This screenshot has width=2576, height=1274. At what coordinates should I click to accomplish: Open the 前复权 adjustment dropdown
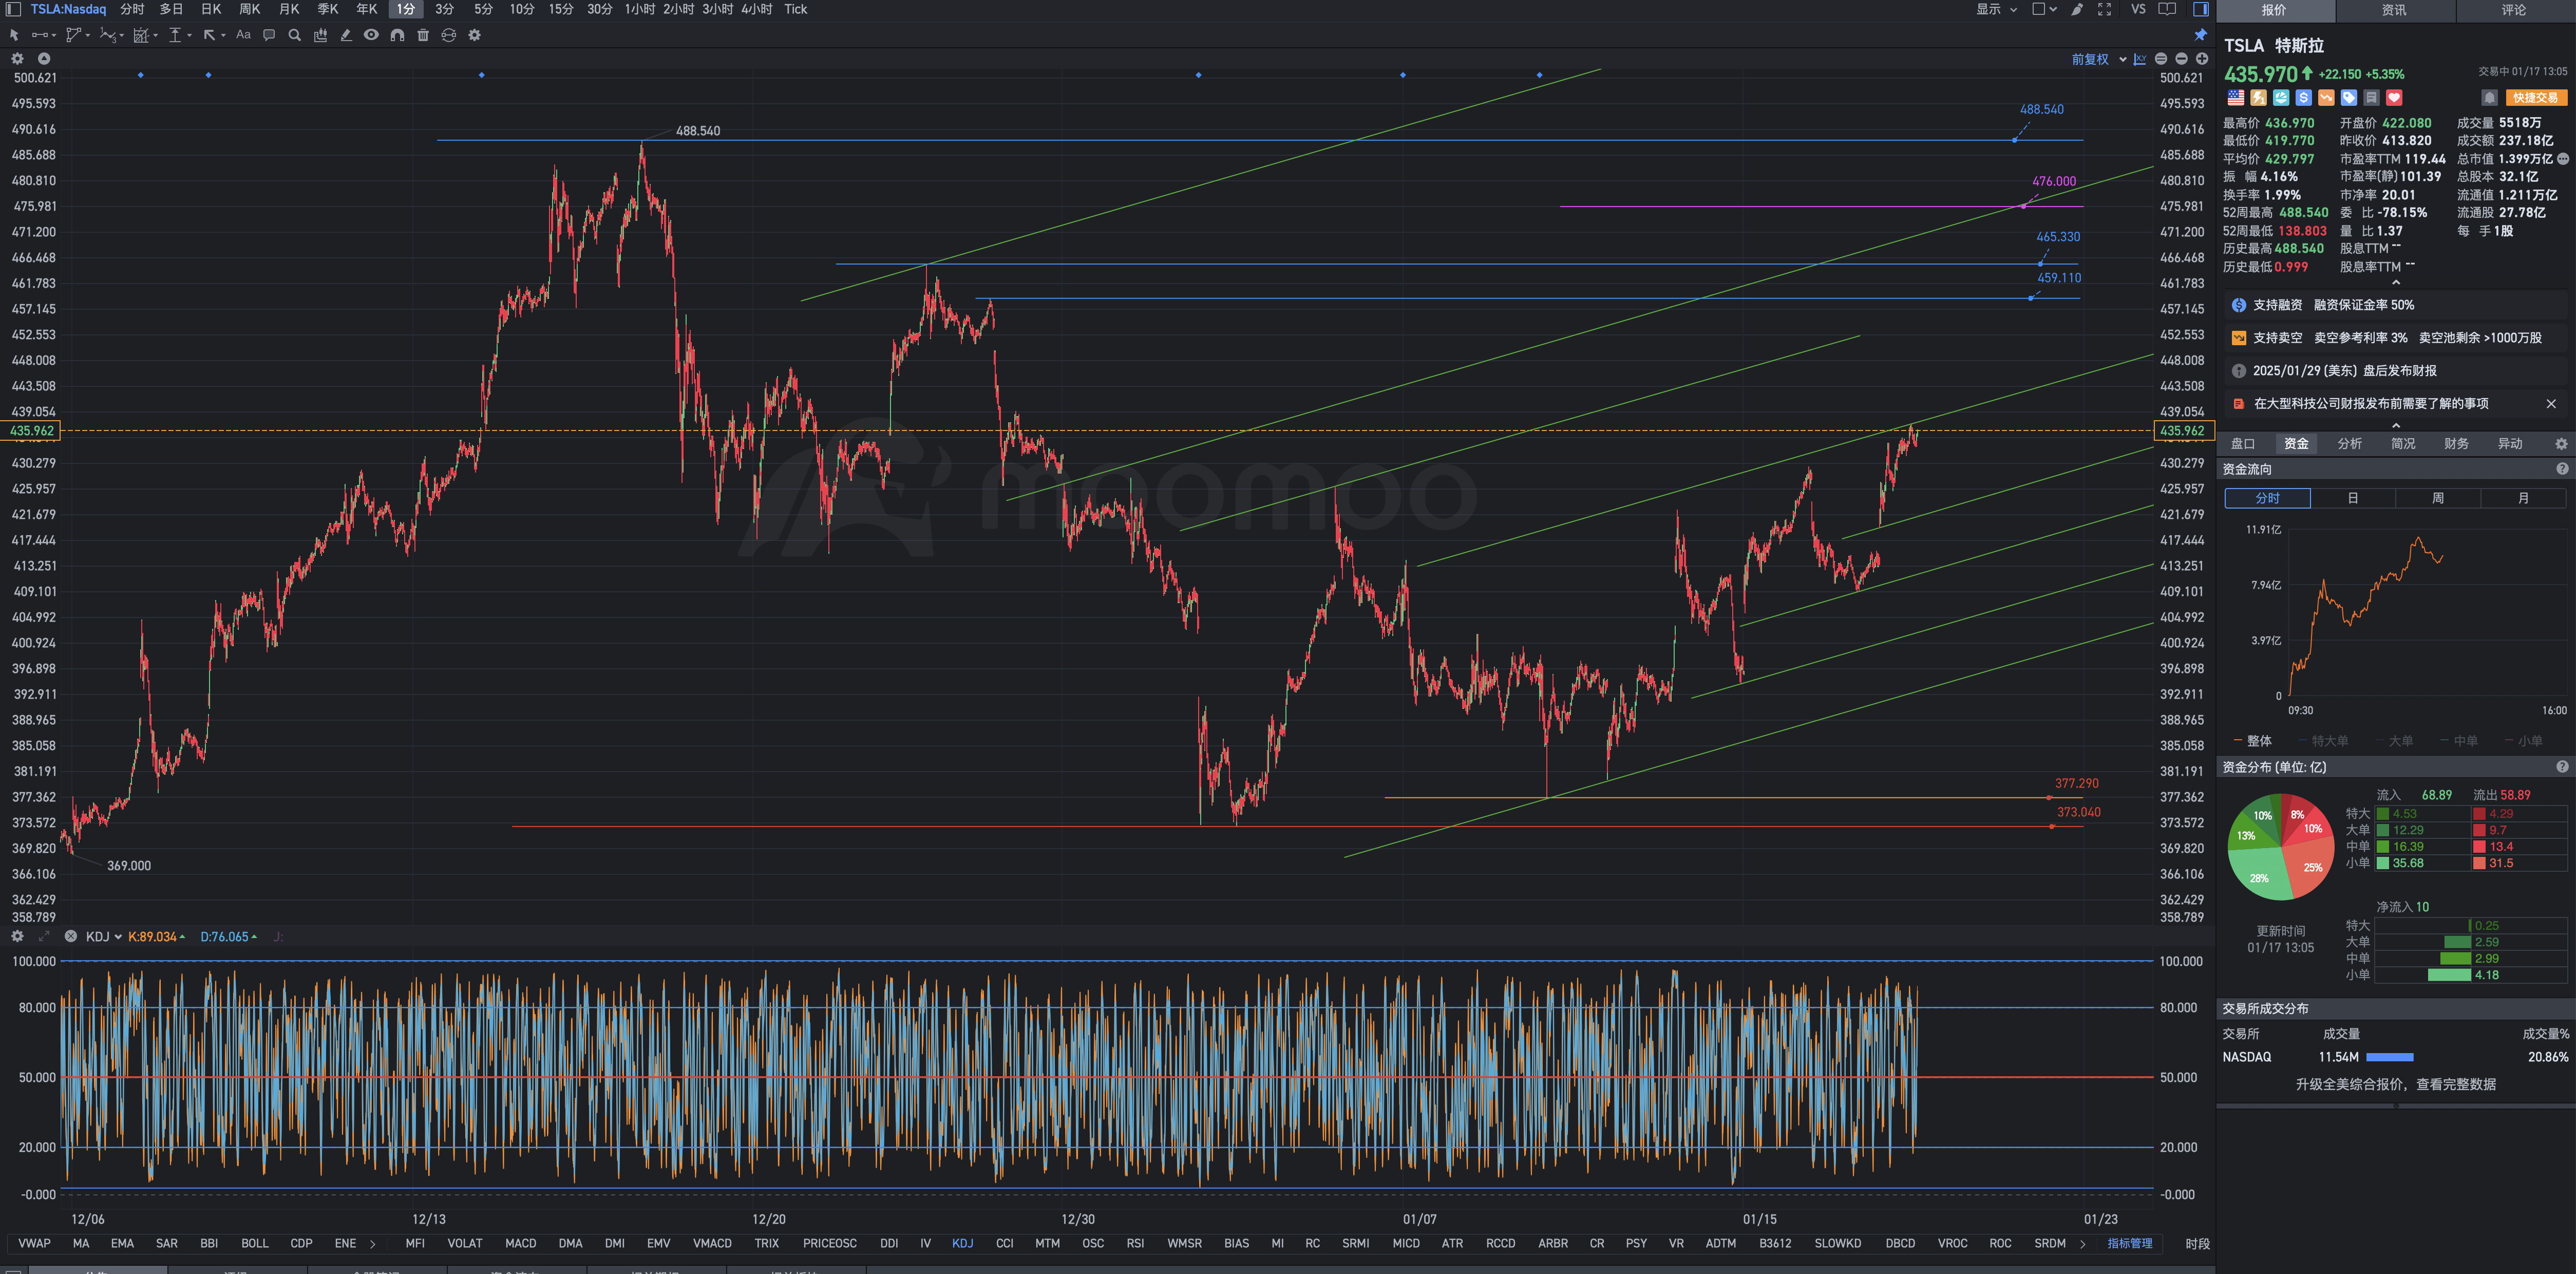tap(2099, 59)
